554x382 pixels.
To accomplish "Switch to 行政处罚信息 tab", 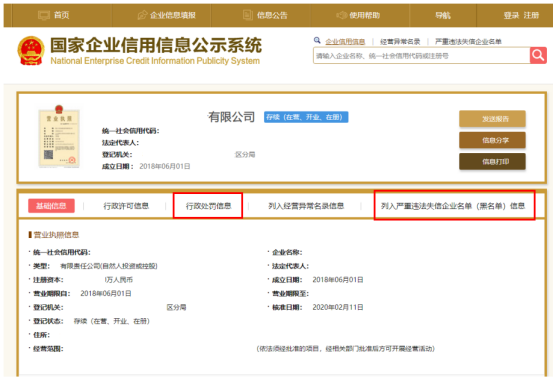I will click(208, 206).
